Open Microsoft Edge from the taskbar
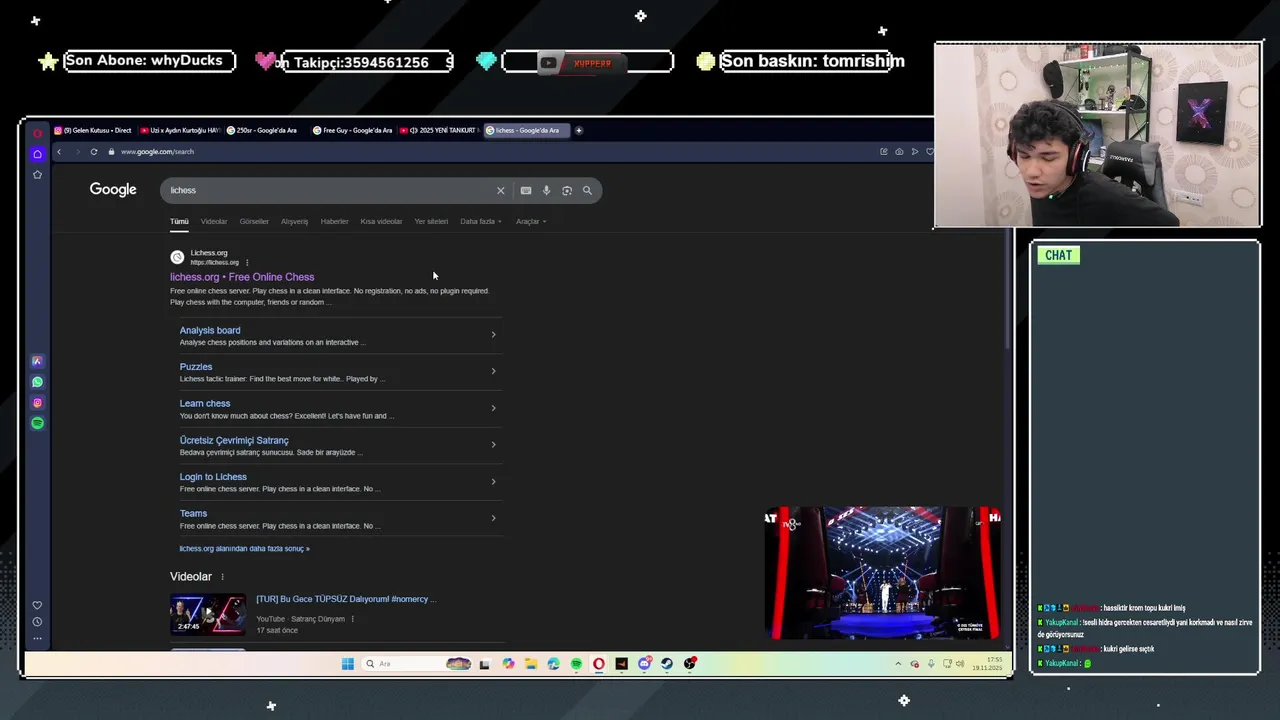The image size is (1280, 720). [x=553, y=664]
